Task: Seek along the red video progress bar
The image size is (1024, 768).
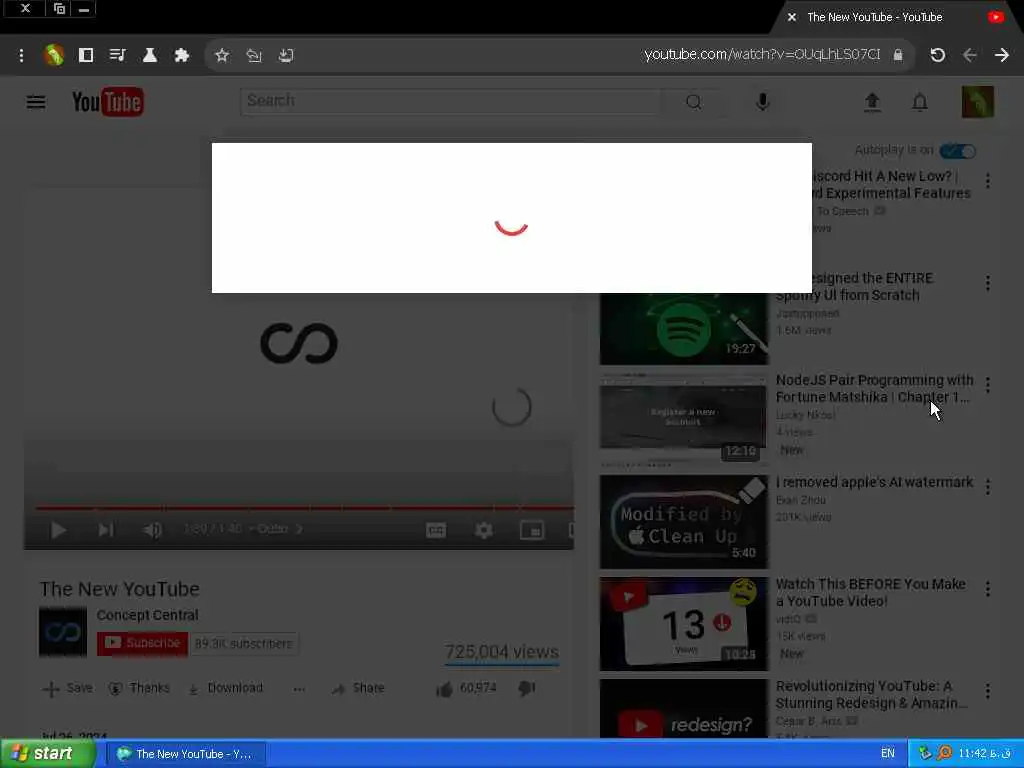Action: (304, 507)
